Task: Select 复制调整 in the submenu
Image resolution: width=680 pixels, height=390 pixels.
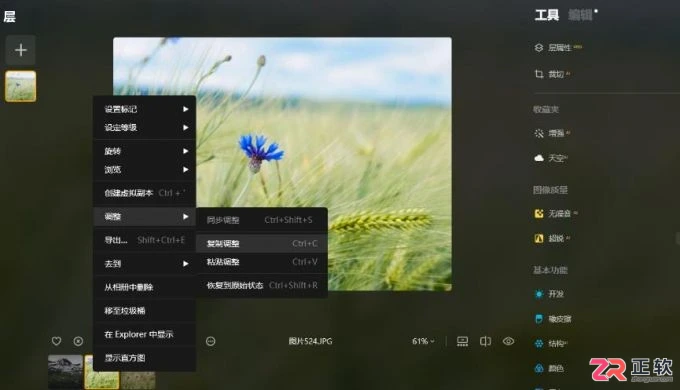Action: [x=262, y=243]
